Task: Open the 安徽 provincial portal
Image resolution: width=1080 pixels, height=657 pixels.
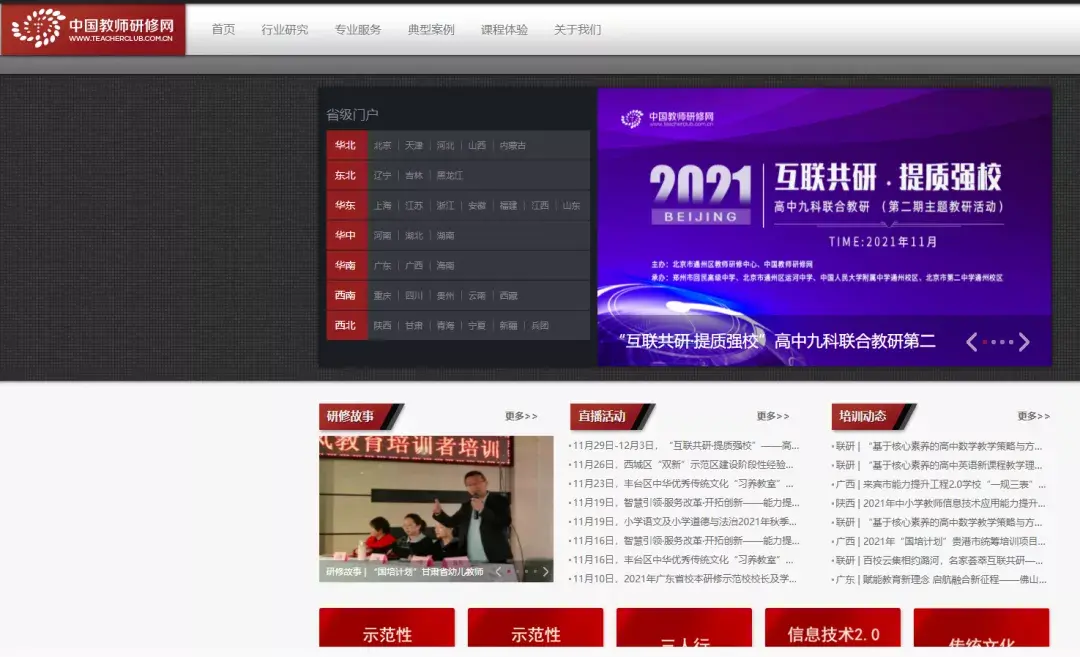Action: pyautogui.click(x=477, y=206)
